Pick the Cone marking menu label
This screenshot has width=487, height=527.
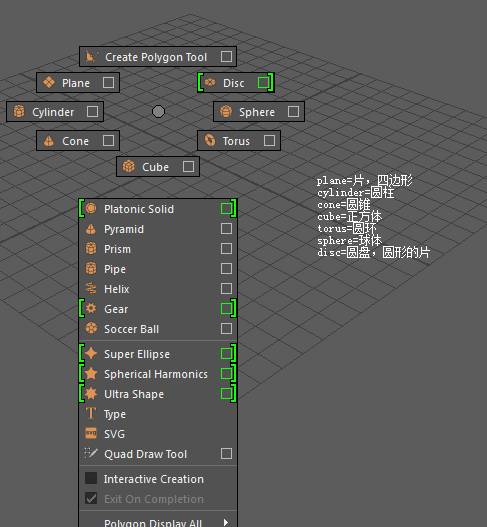pyautogui.click(x=75, y=141)
